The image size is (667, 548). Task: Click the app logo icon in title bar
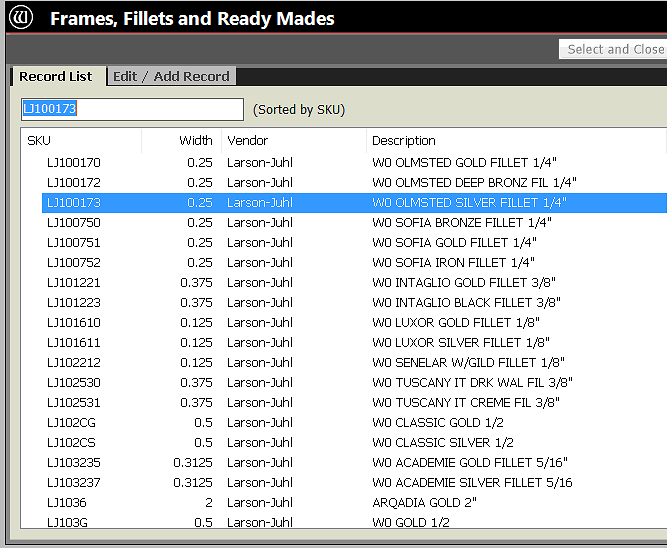pyautogui.click(x=22, y=18)
